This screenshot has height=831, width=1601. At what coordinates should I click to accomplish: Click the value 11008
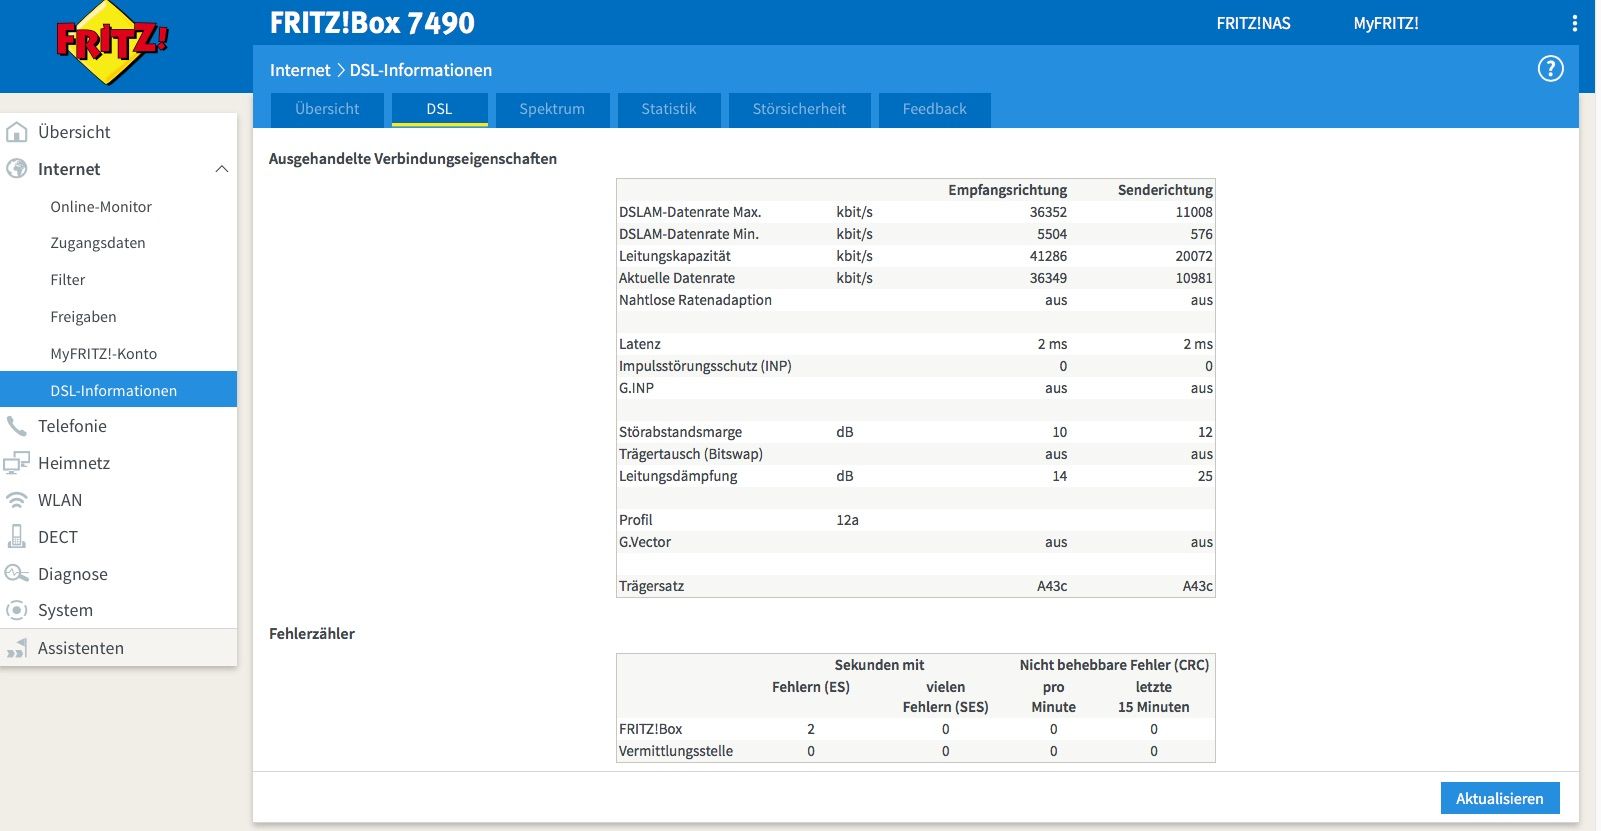click(x=1194, y=212)
